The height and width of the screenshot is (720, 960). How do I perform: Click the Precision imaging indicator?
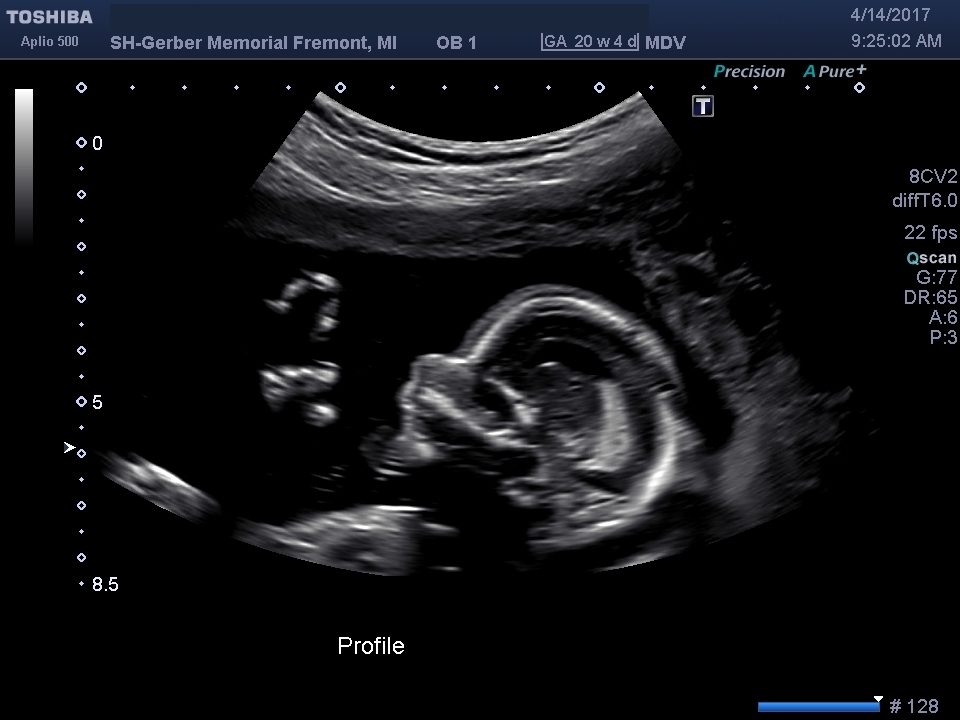(749, 71)
